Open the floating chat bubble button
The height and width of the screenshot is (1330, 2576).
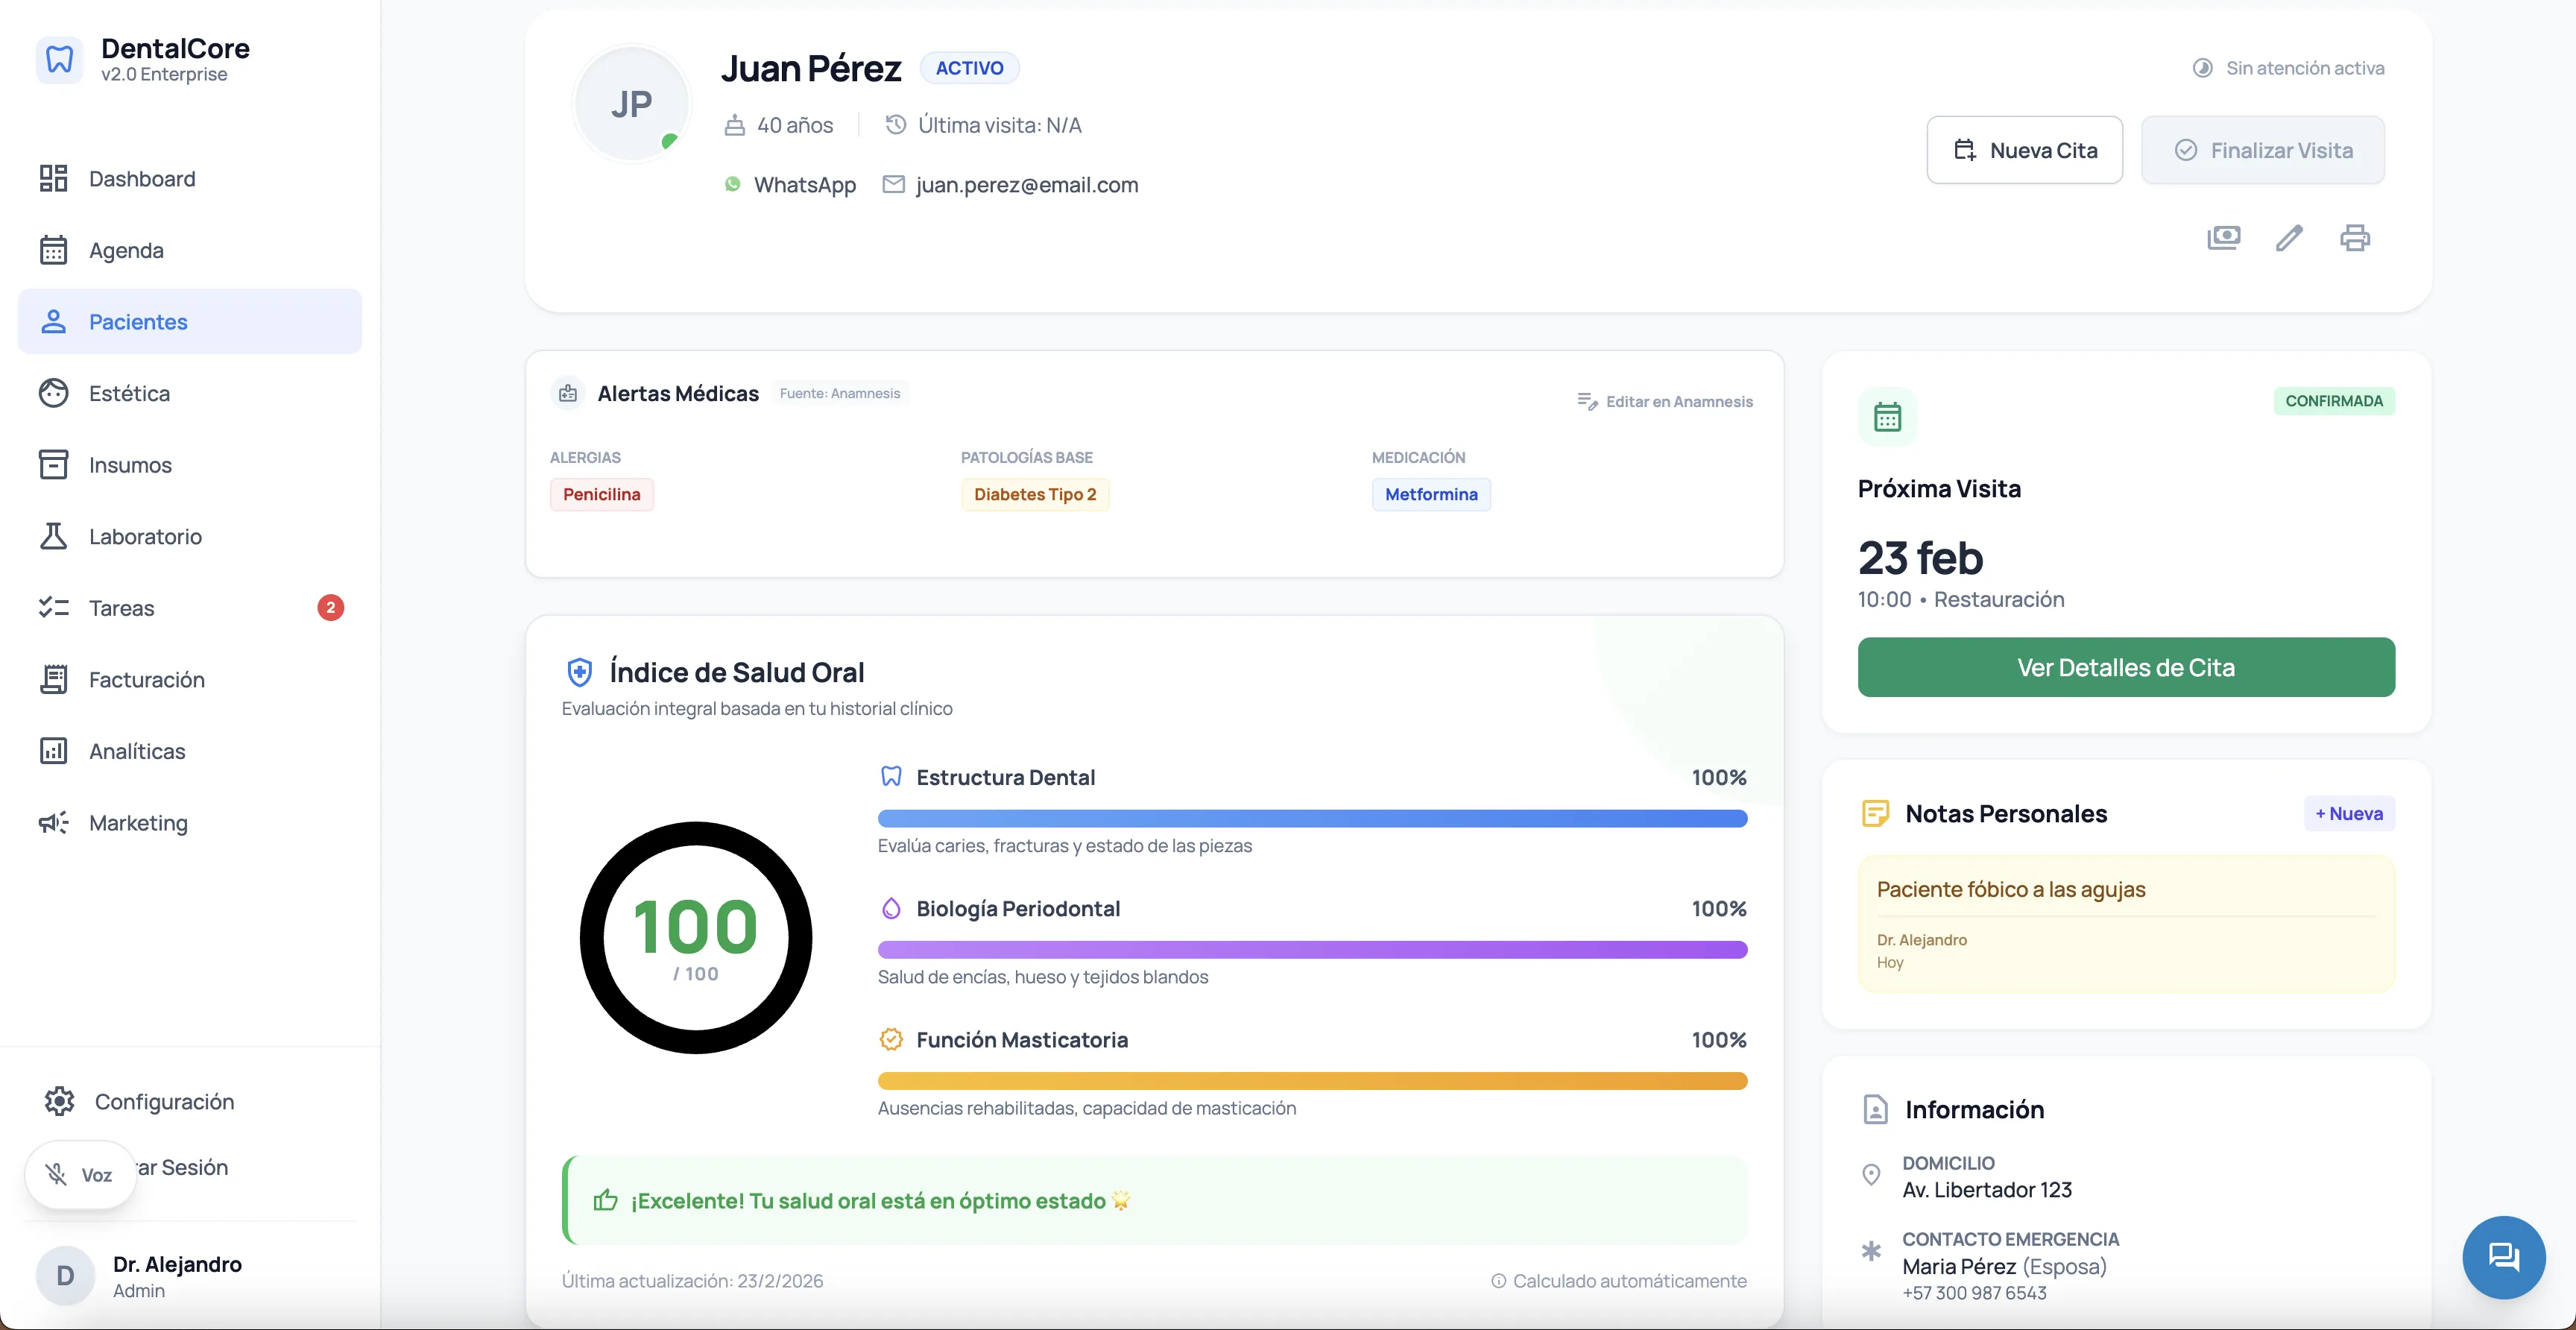[2503, 1256]
